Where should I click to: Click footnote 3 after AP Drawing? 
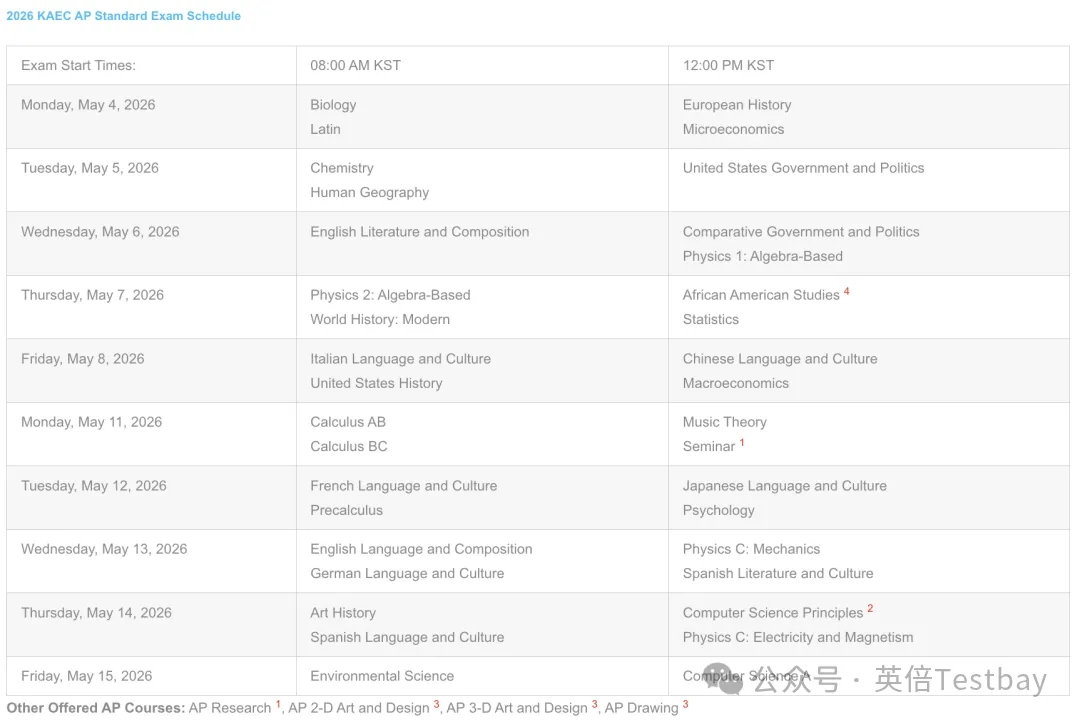coord(685,704)
